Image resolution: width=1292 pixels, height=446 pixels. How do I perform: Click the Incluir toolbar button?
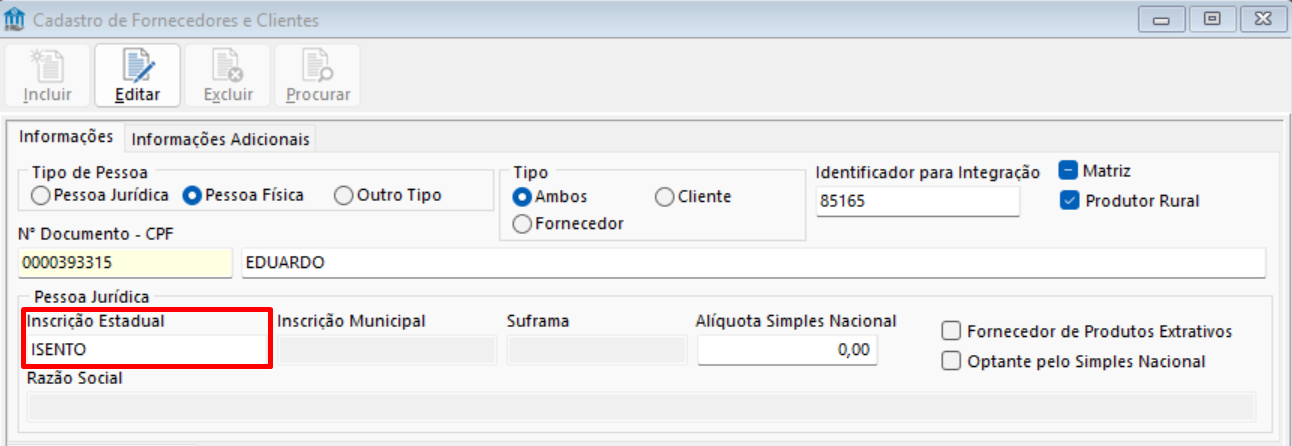(47, 76)
